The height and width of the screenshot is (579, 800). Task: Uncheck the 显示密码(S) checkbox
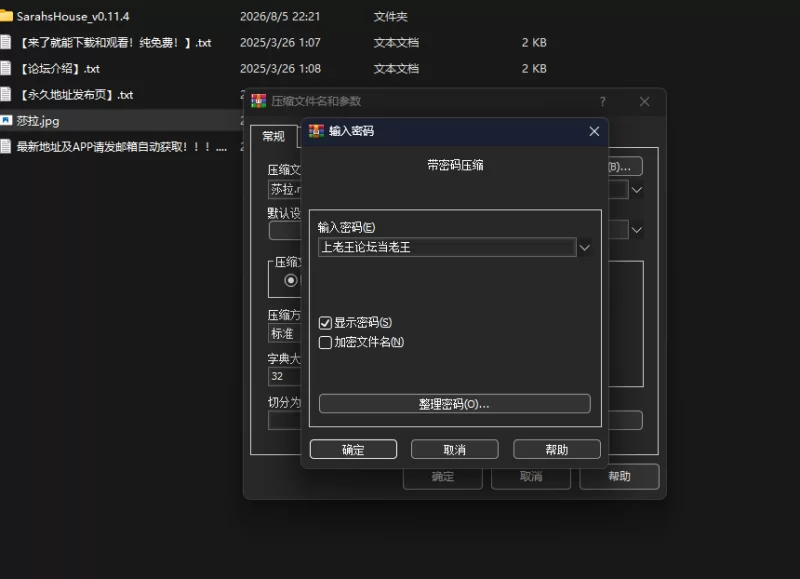(x=325, y=323)
